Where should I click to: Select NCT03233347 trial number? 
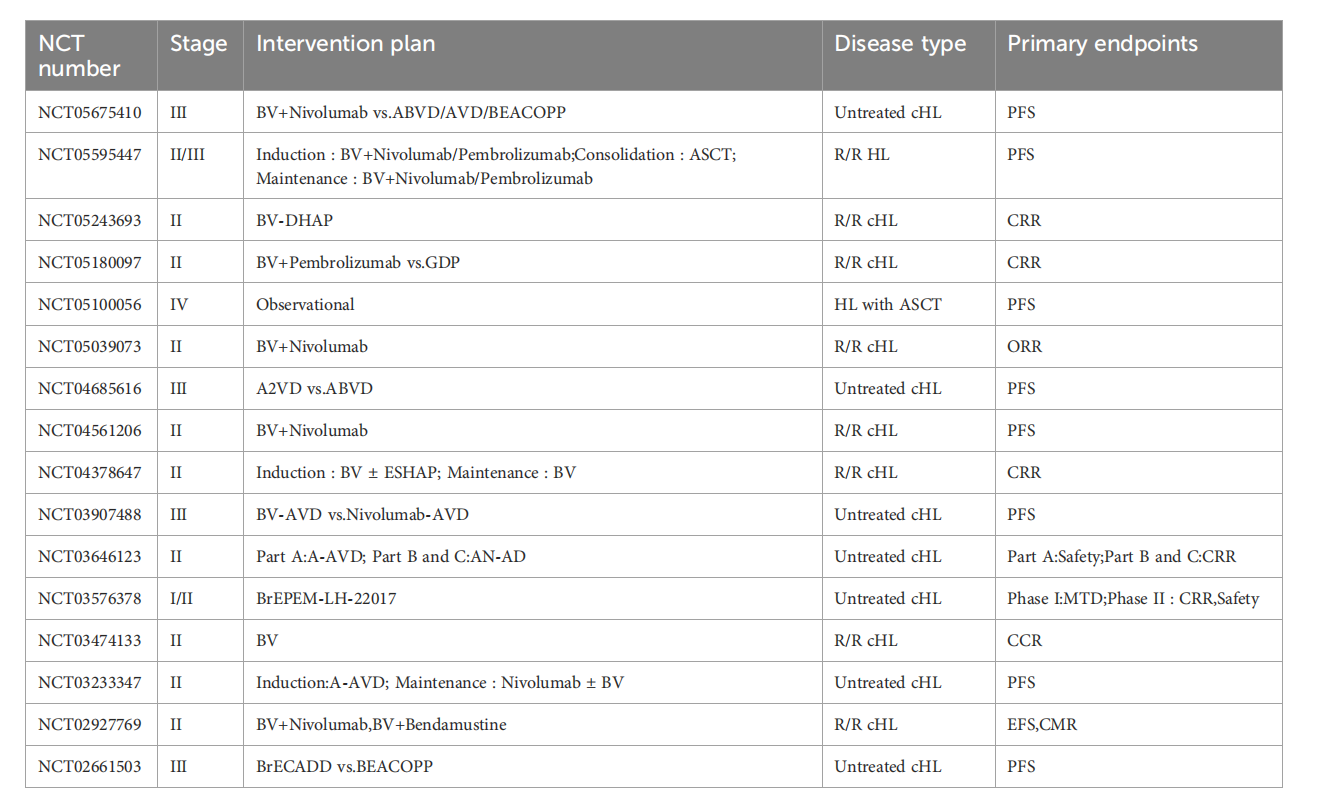coord(90,682)
